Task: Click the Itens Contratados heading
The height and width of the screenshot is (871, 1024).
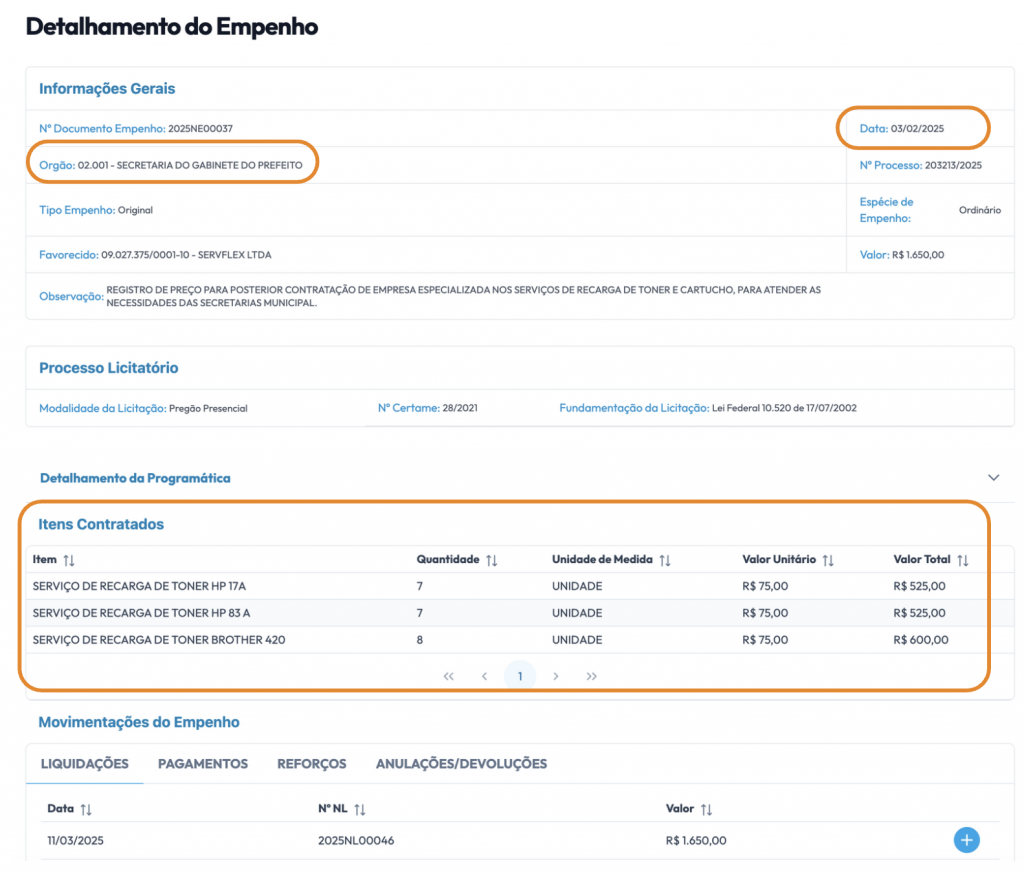Action: click(101, 524)
